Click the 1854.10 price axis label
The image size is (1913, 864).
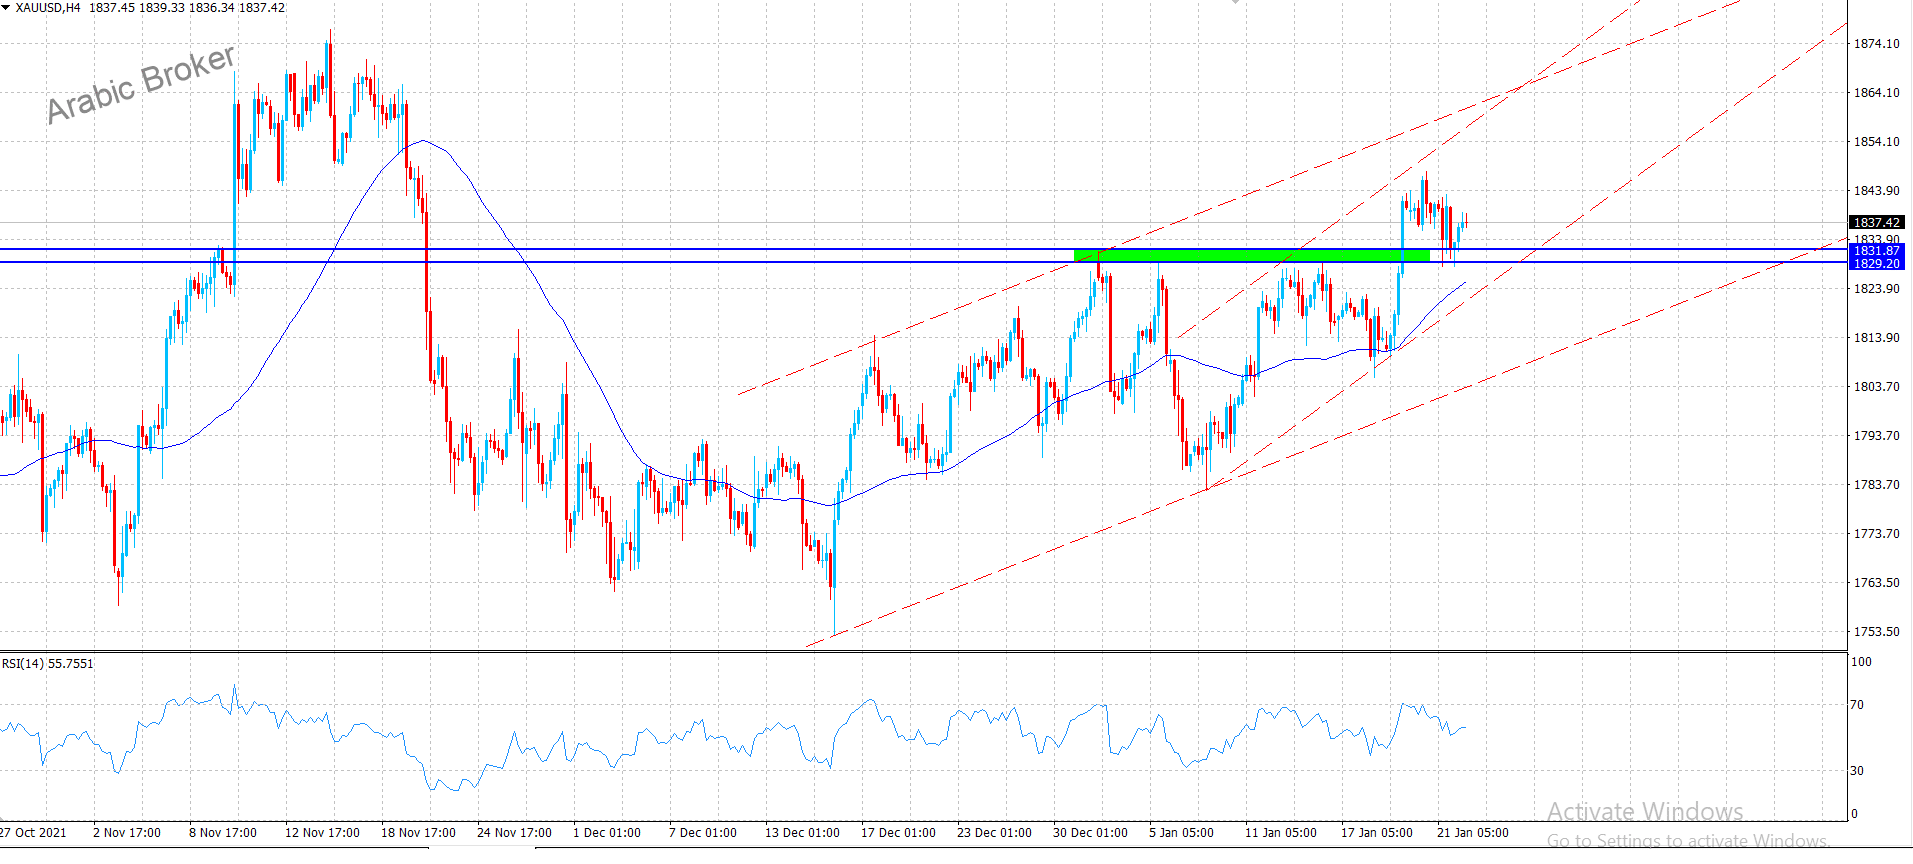pyautogui.click(x=1877, y=142)
